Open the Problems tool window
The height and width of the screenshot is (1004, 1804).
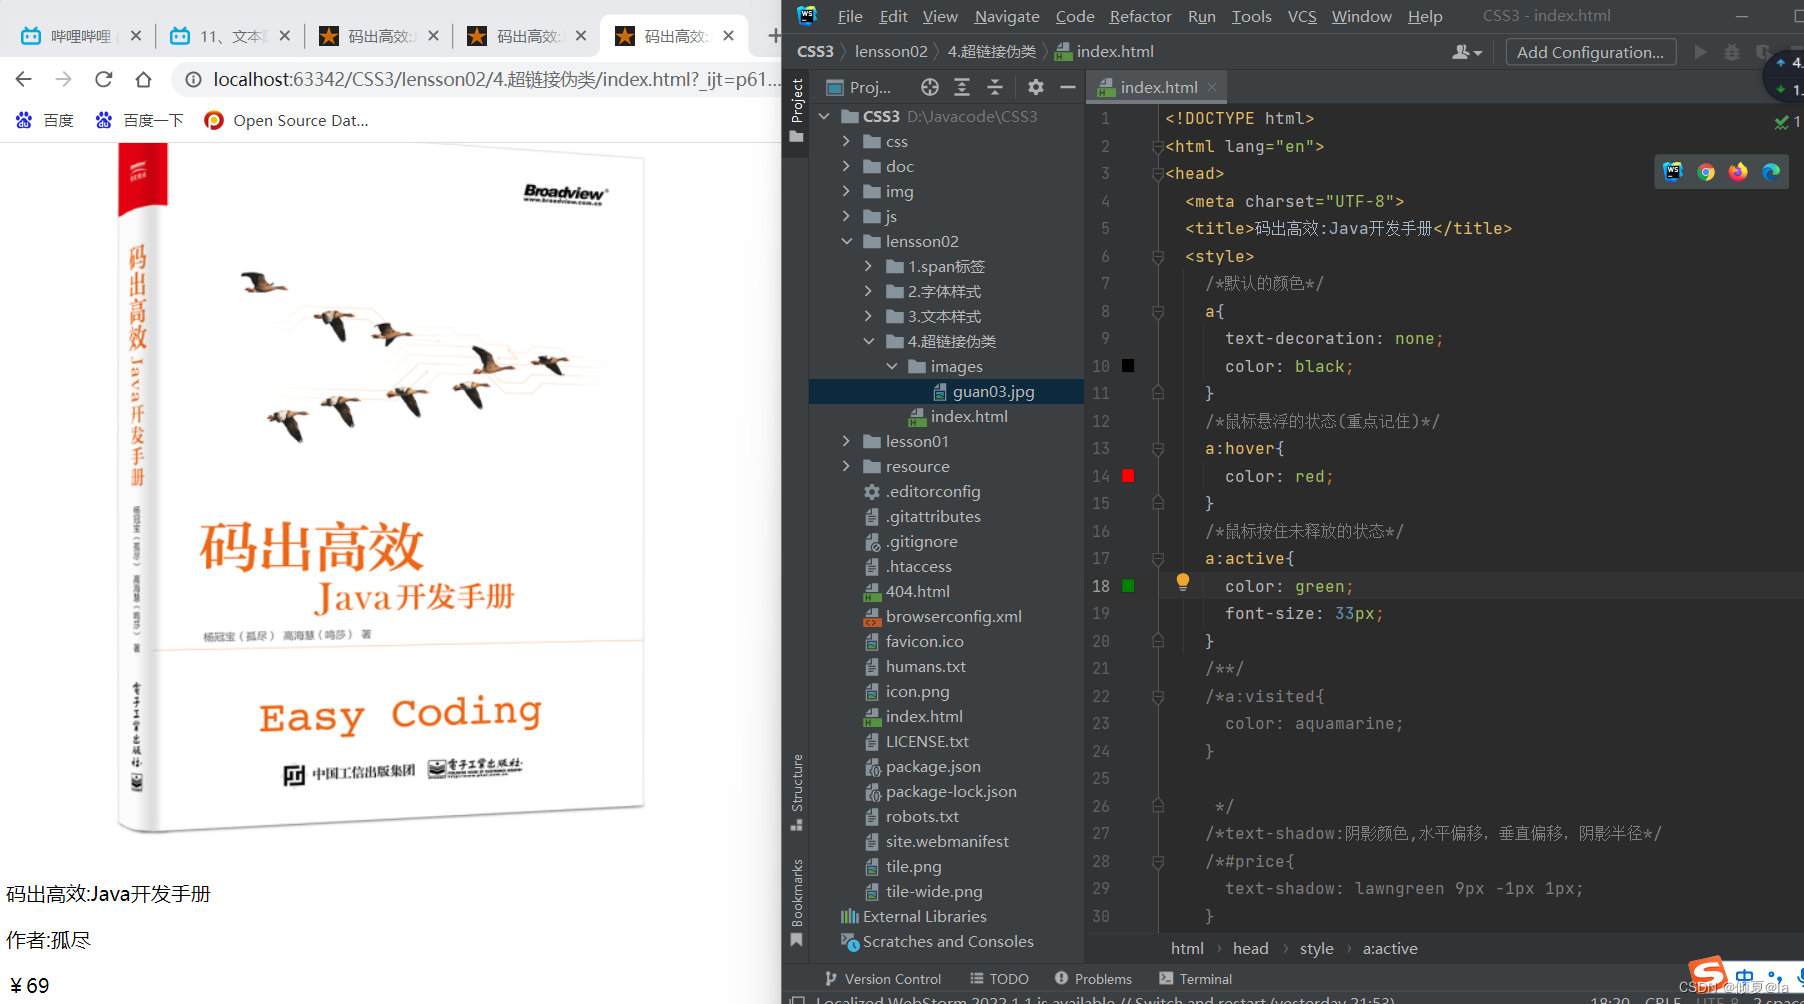pos(1093,979)
